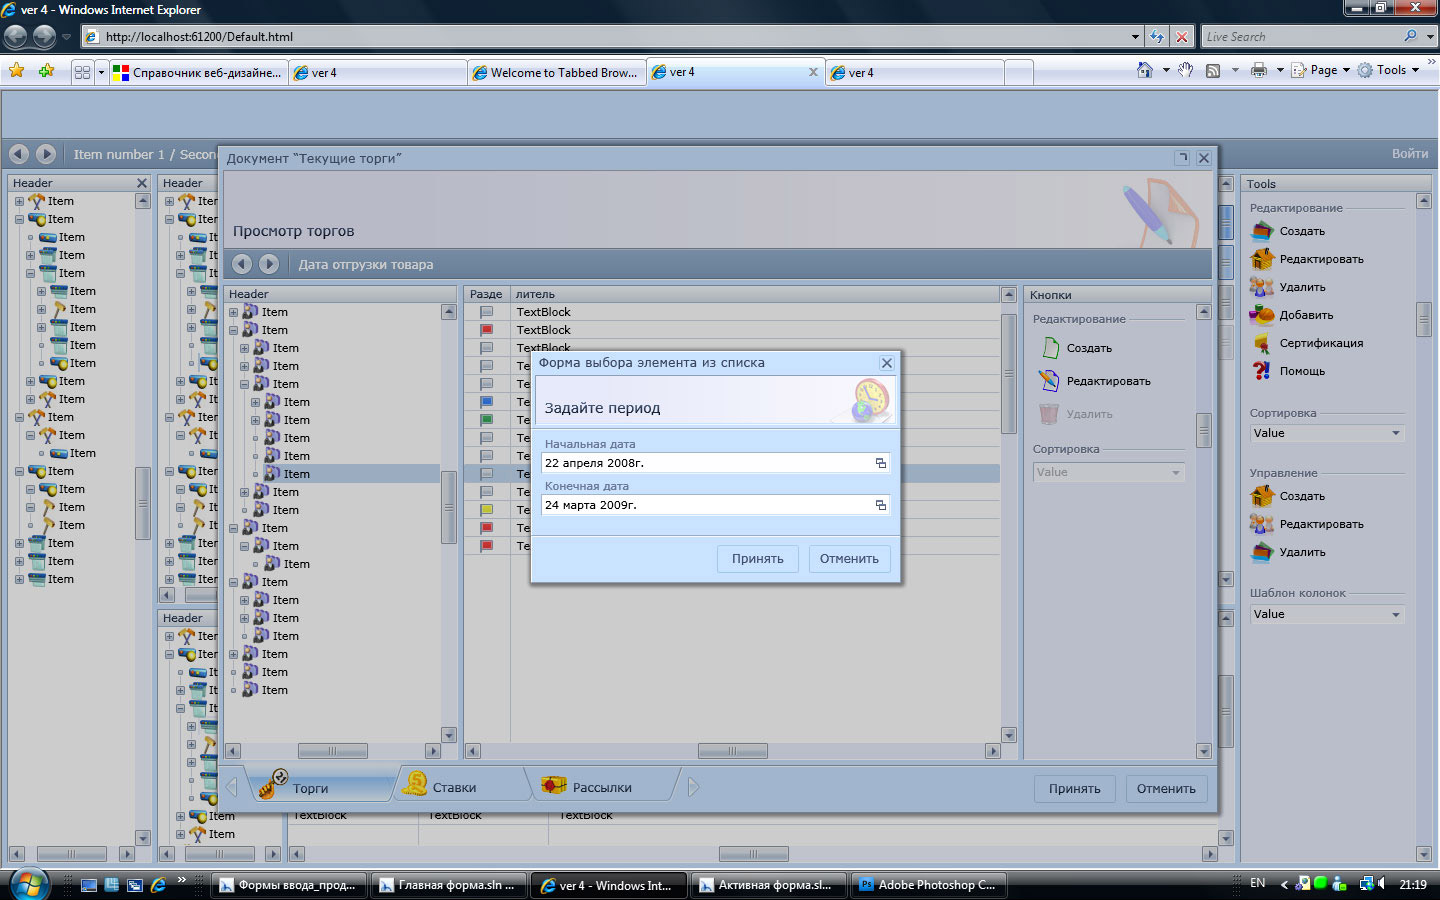The height and width of the screenshot is (900, 1440).
Task: Click the Начальная дата input field
Action: tap(705, 463)
